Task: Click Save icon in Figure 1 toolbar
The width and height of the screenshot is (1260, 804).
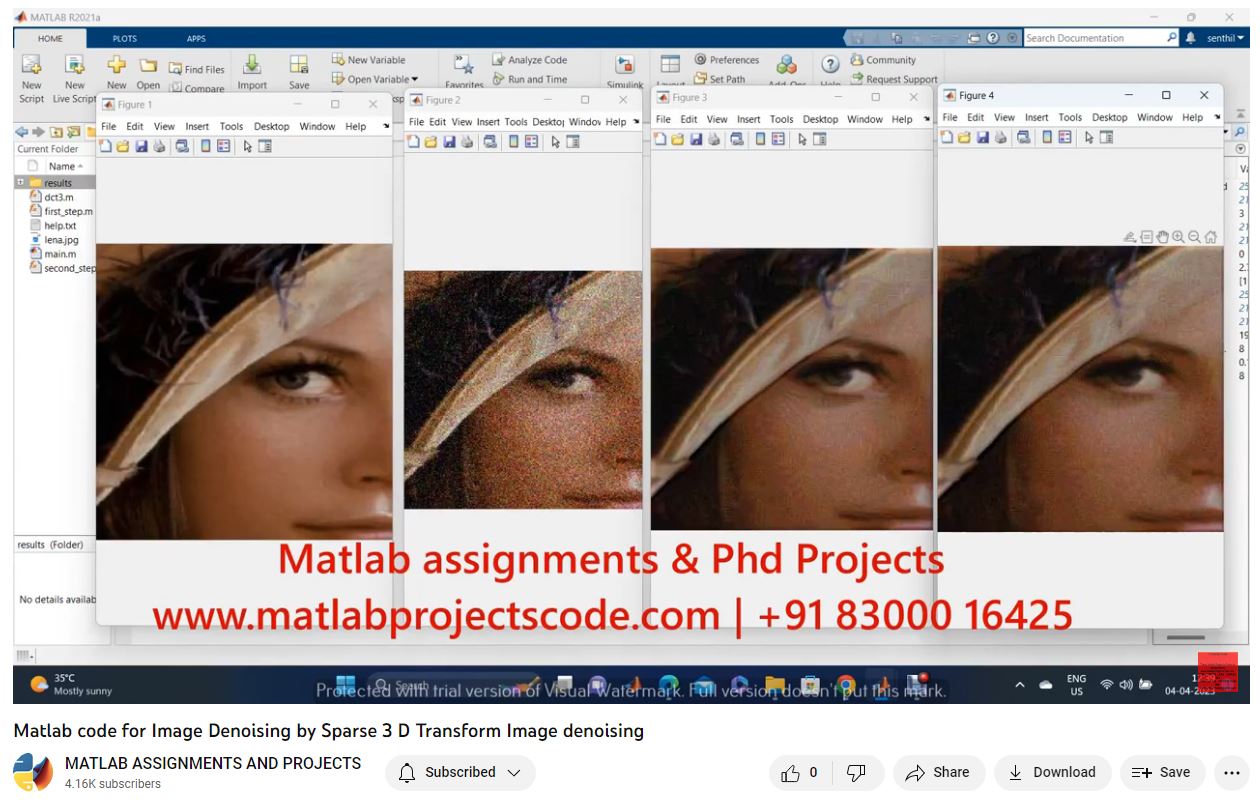Action: coord(141,146)
